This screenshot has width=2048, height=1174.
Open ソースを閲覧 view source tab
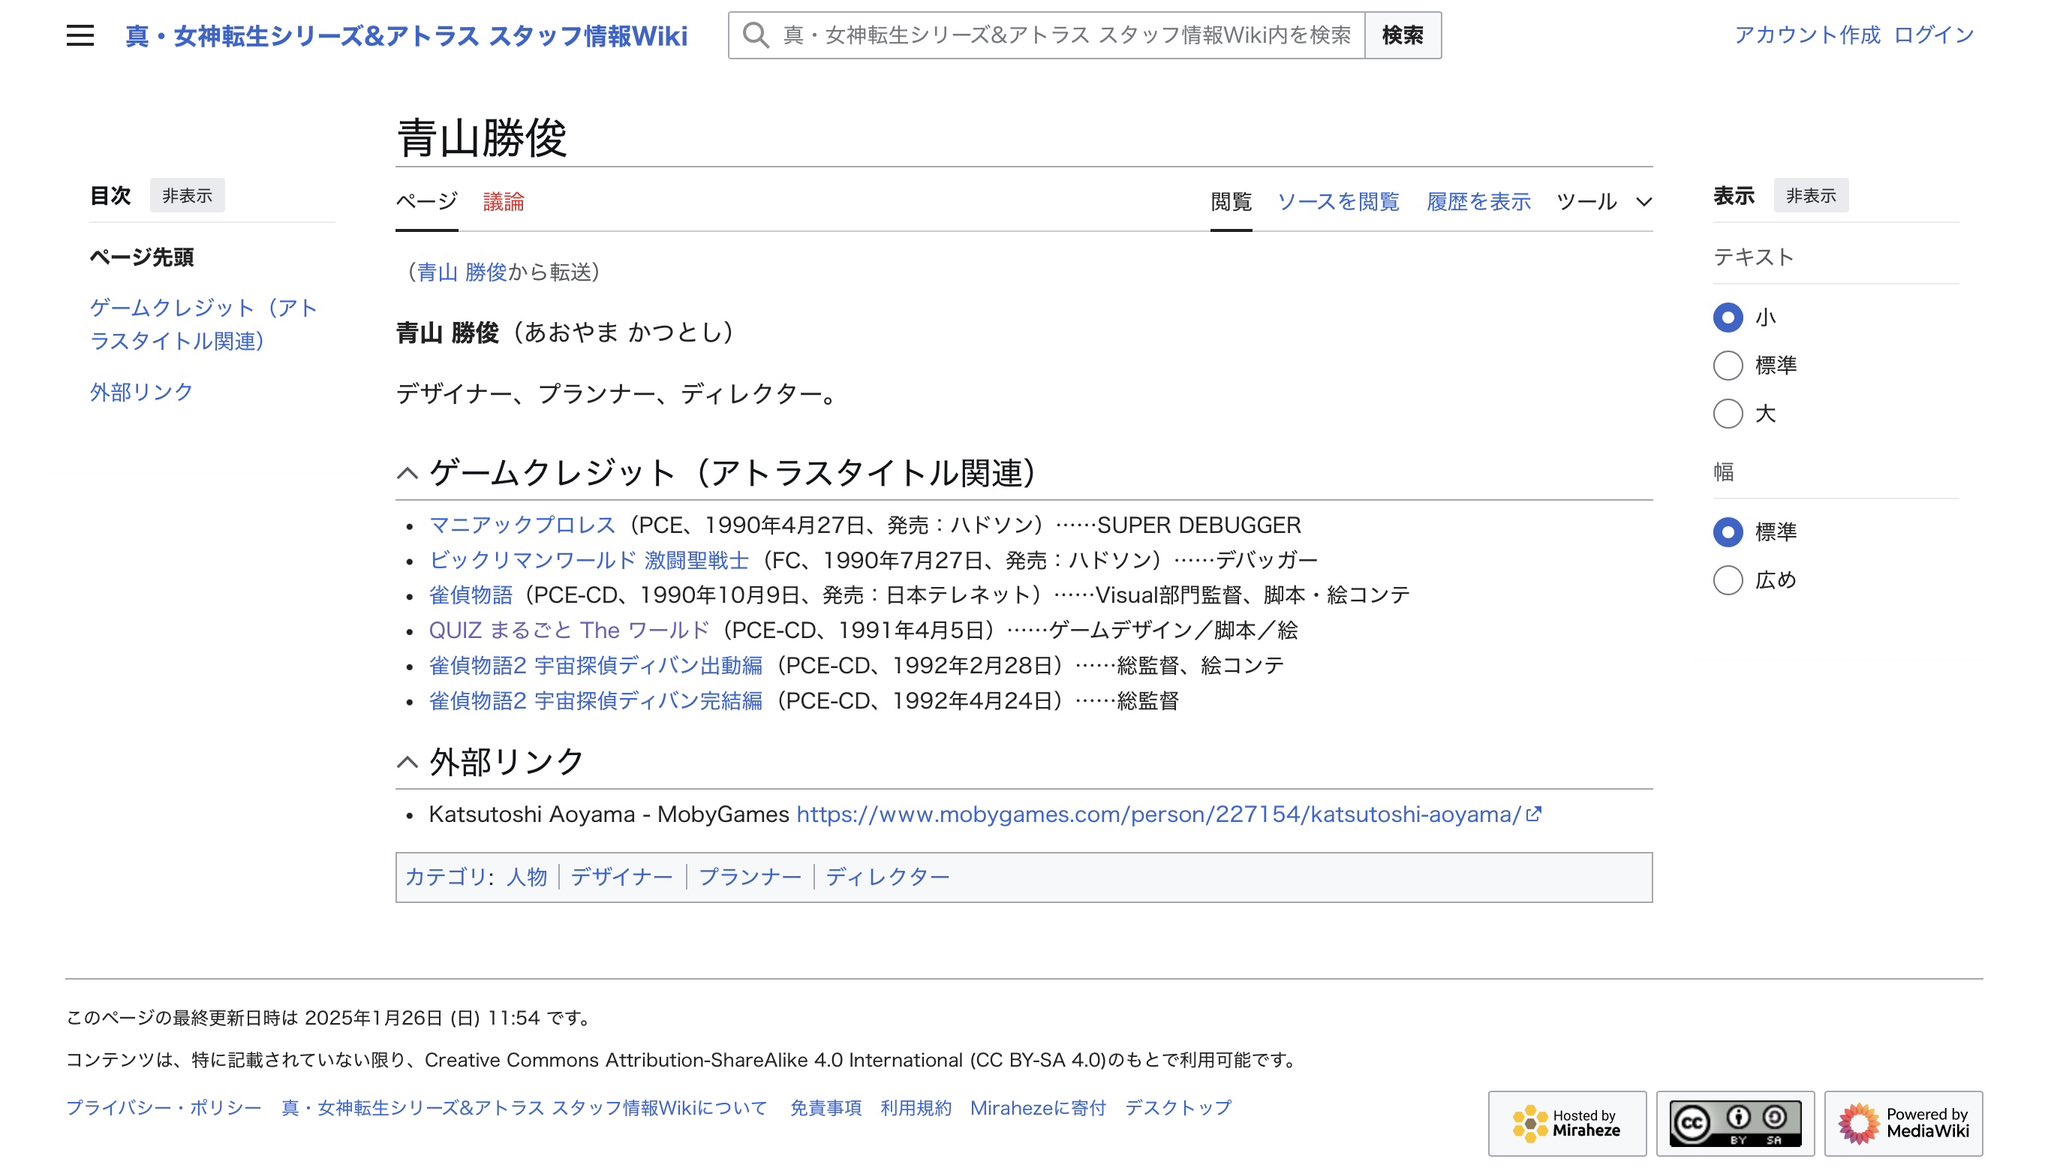(1338, 202)
